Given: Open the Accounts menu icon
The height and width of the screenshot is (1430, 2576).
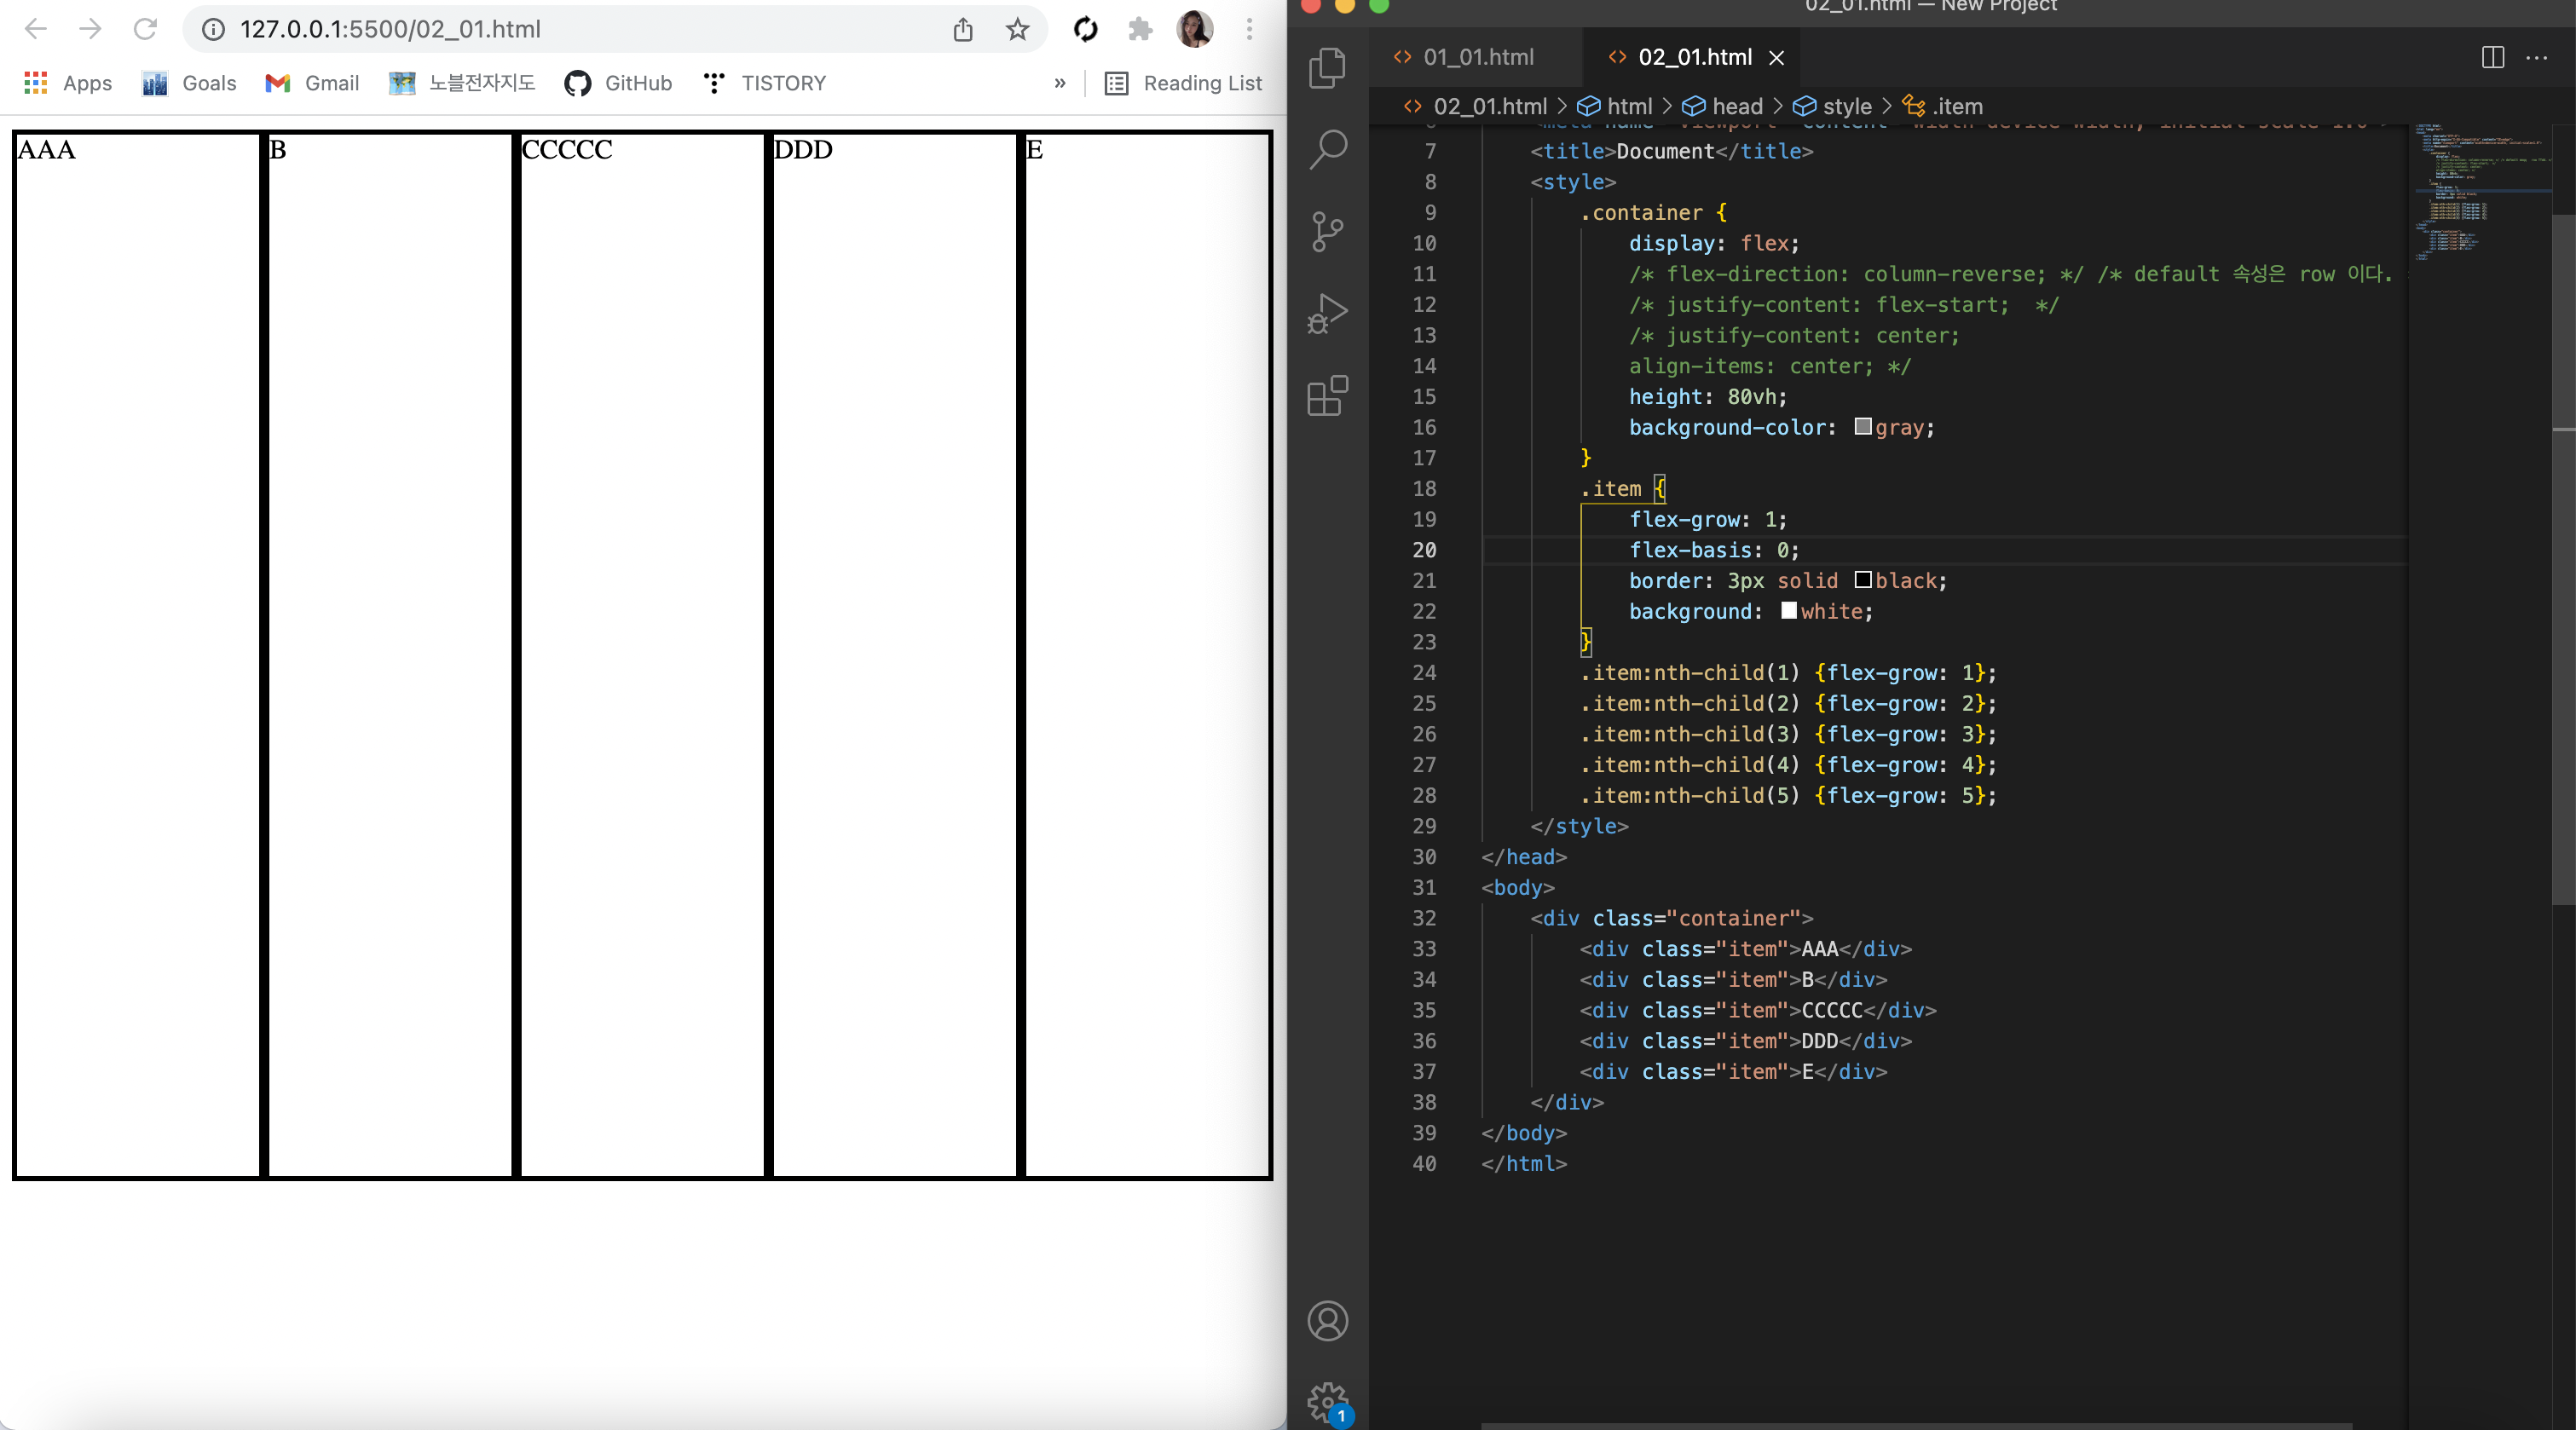Looking at the screenshot, I should (1327, 1321).
